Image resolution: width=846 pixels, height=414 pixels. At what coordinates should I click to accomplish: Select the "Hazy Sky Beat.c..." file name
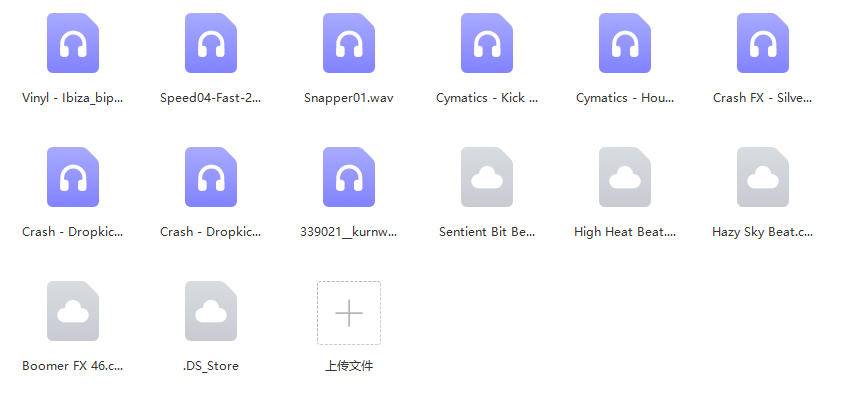763,232
